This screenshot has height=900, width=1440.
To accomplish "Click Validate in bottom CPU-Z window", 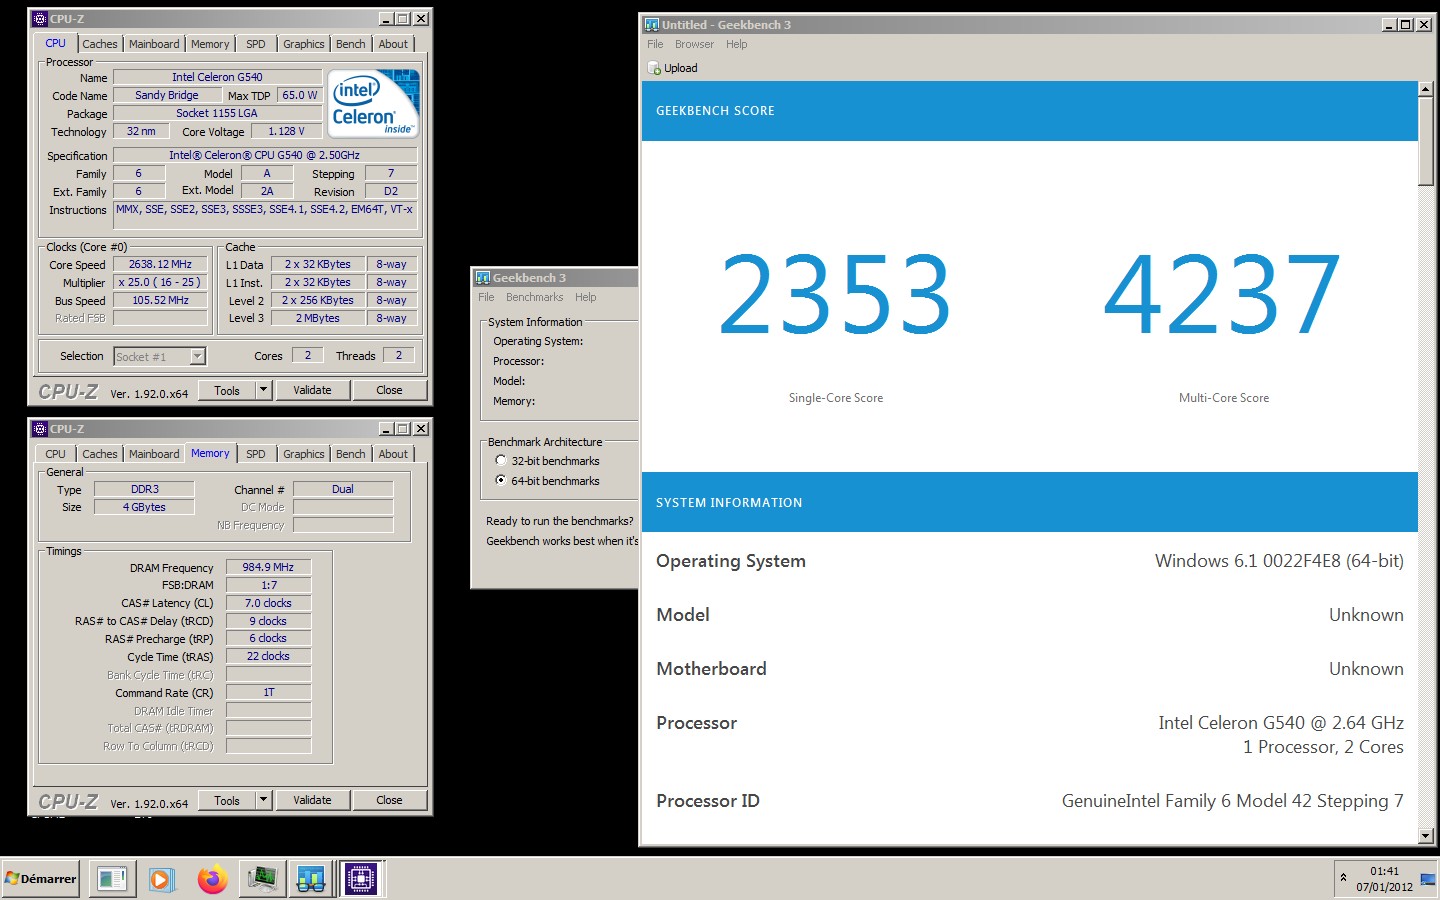I will (x=312, y=800).
